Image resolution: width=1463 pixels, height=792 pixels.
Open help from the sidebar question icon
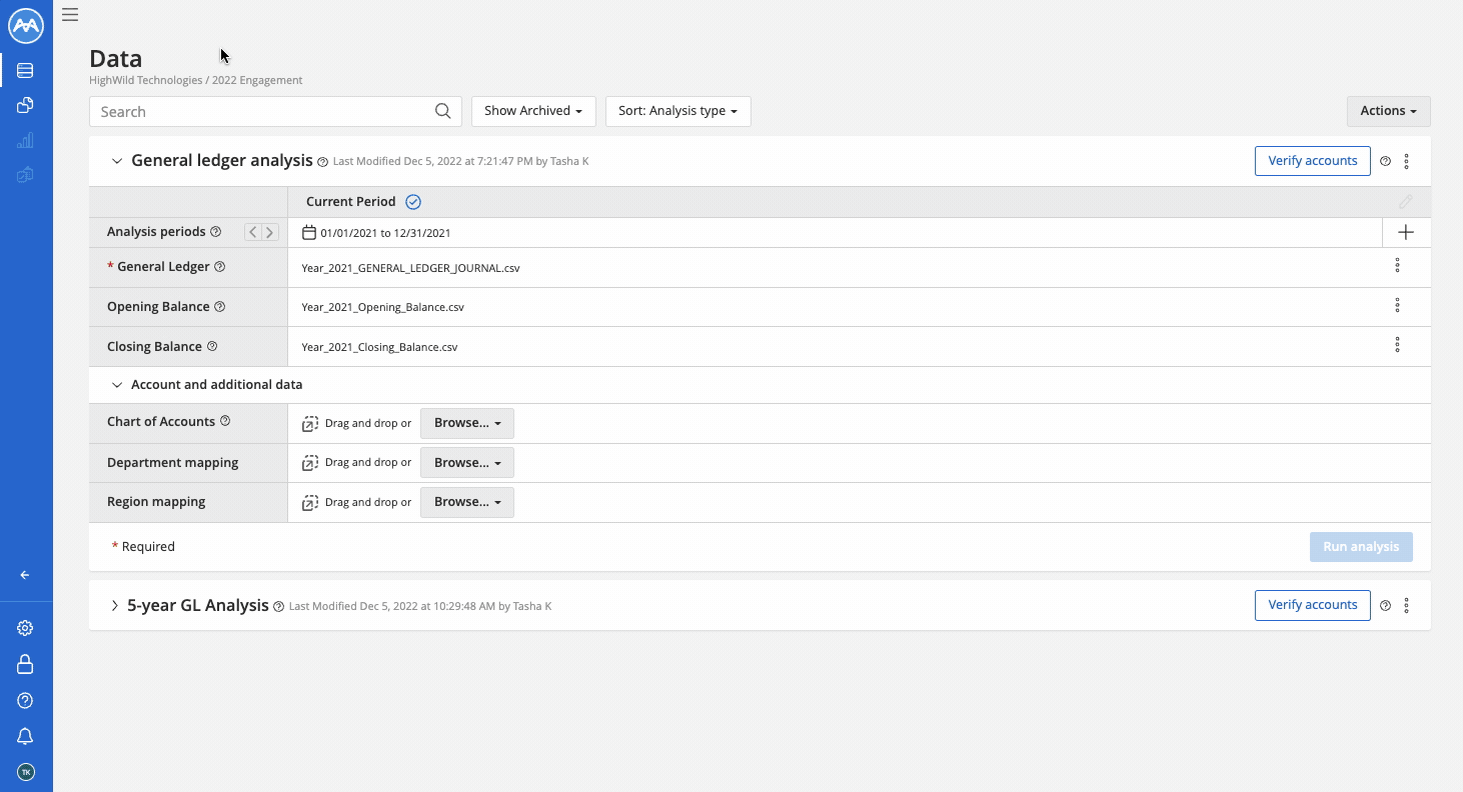[x=26, y=700]
